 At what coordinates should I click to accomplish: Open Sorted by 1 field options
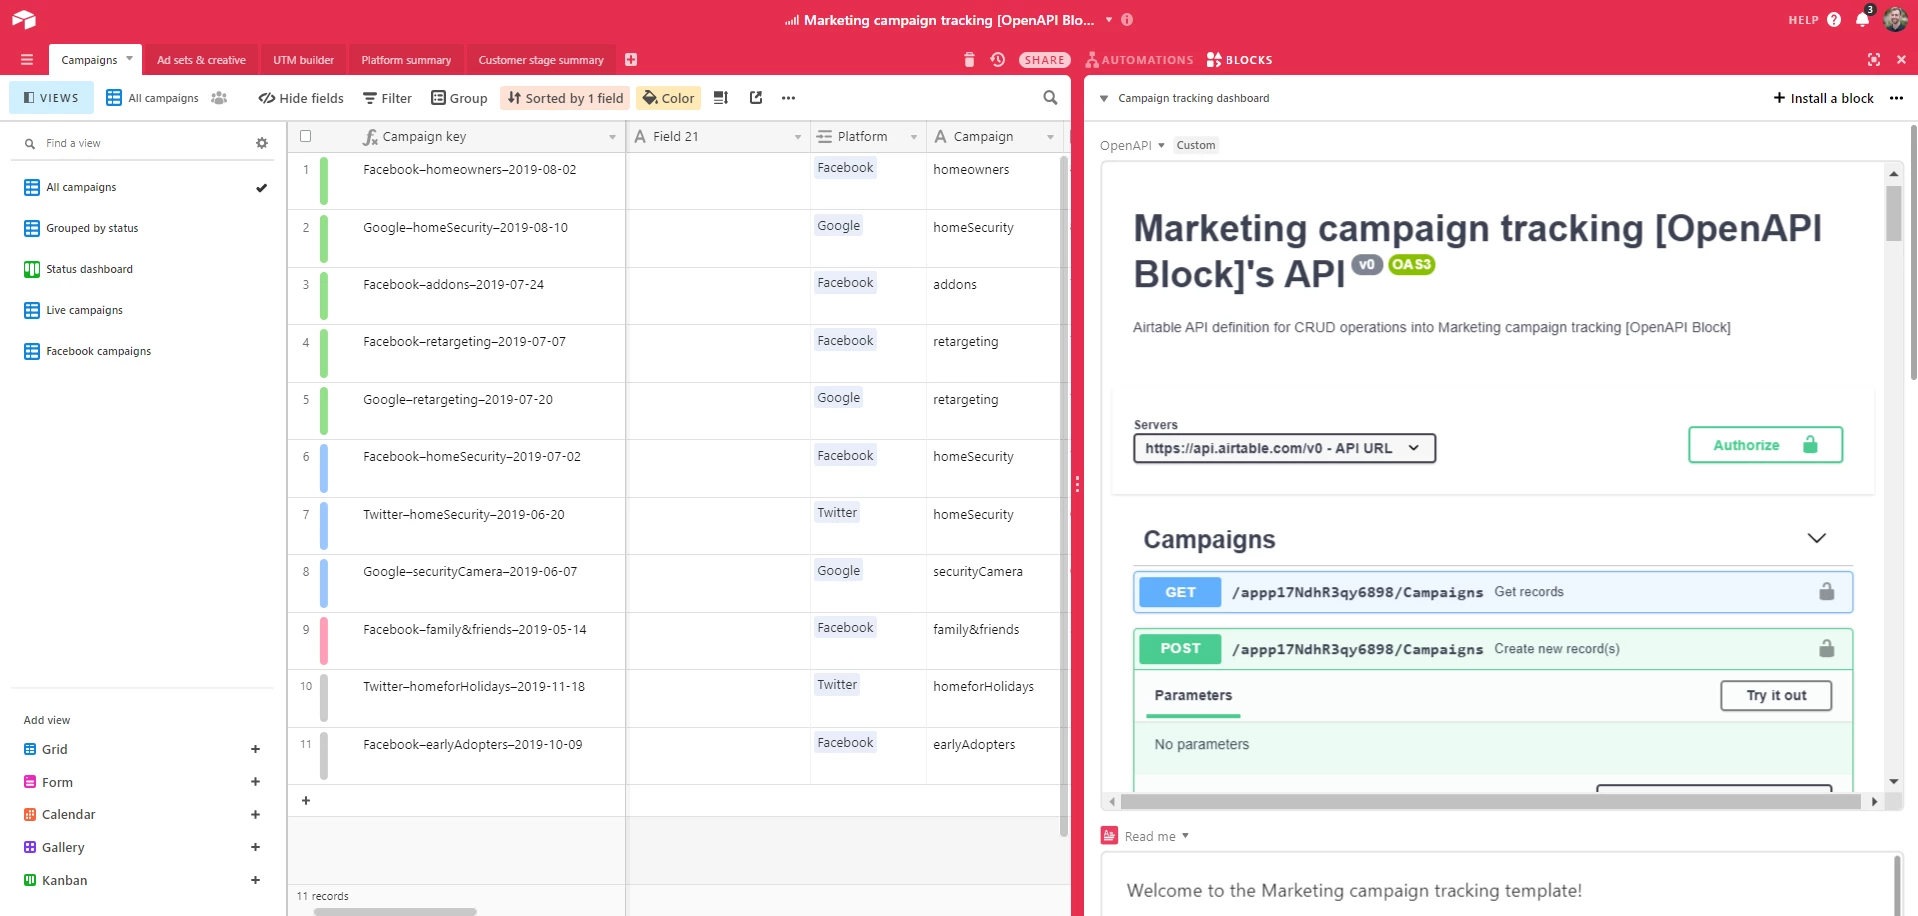click(565, 98)
